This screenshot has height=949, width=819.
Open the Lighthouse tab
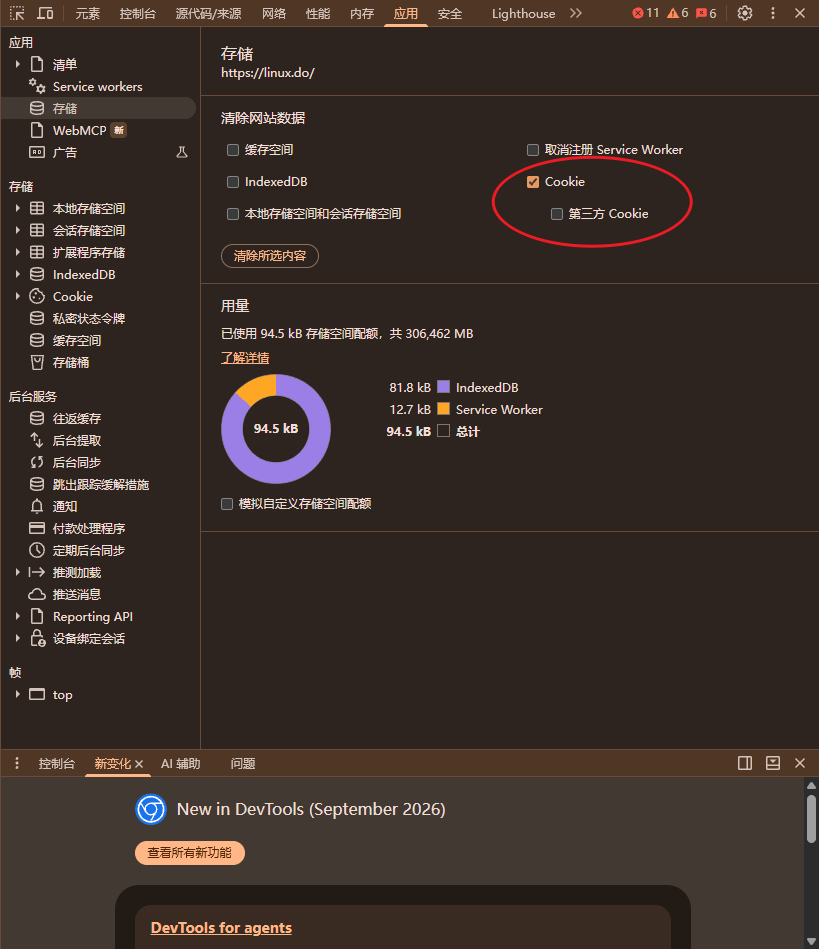tap(523, 13)
